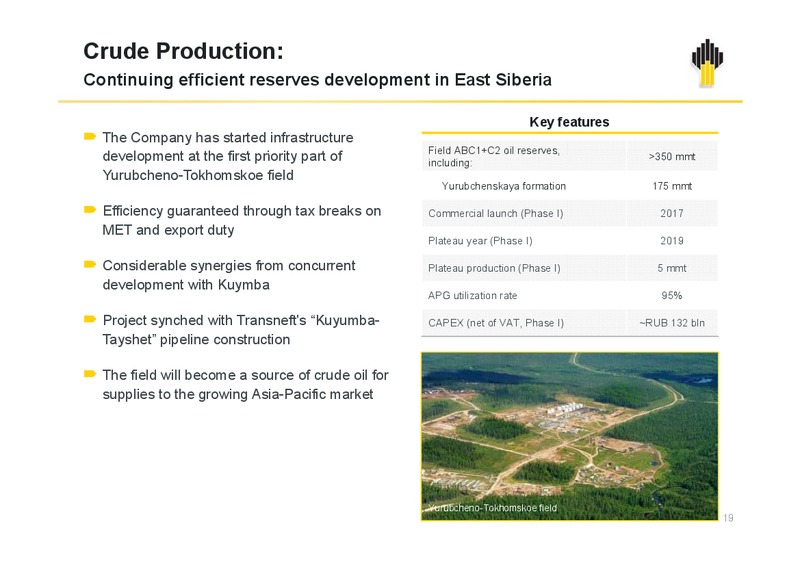Click the 'APG utilization rate' label
800x566 pixels.
point(472,296)
